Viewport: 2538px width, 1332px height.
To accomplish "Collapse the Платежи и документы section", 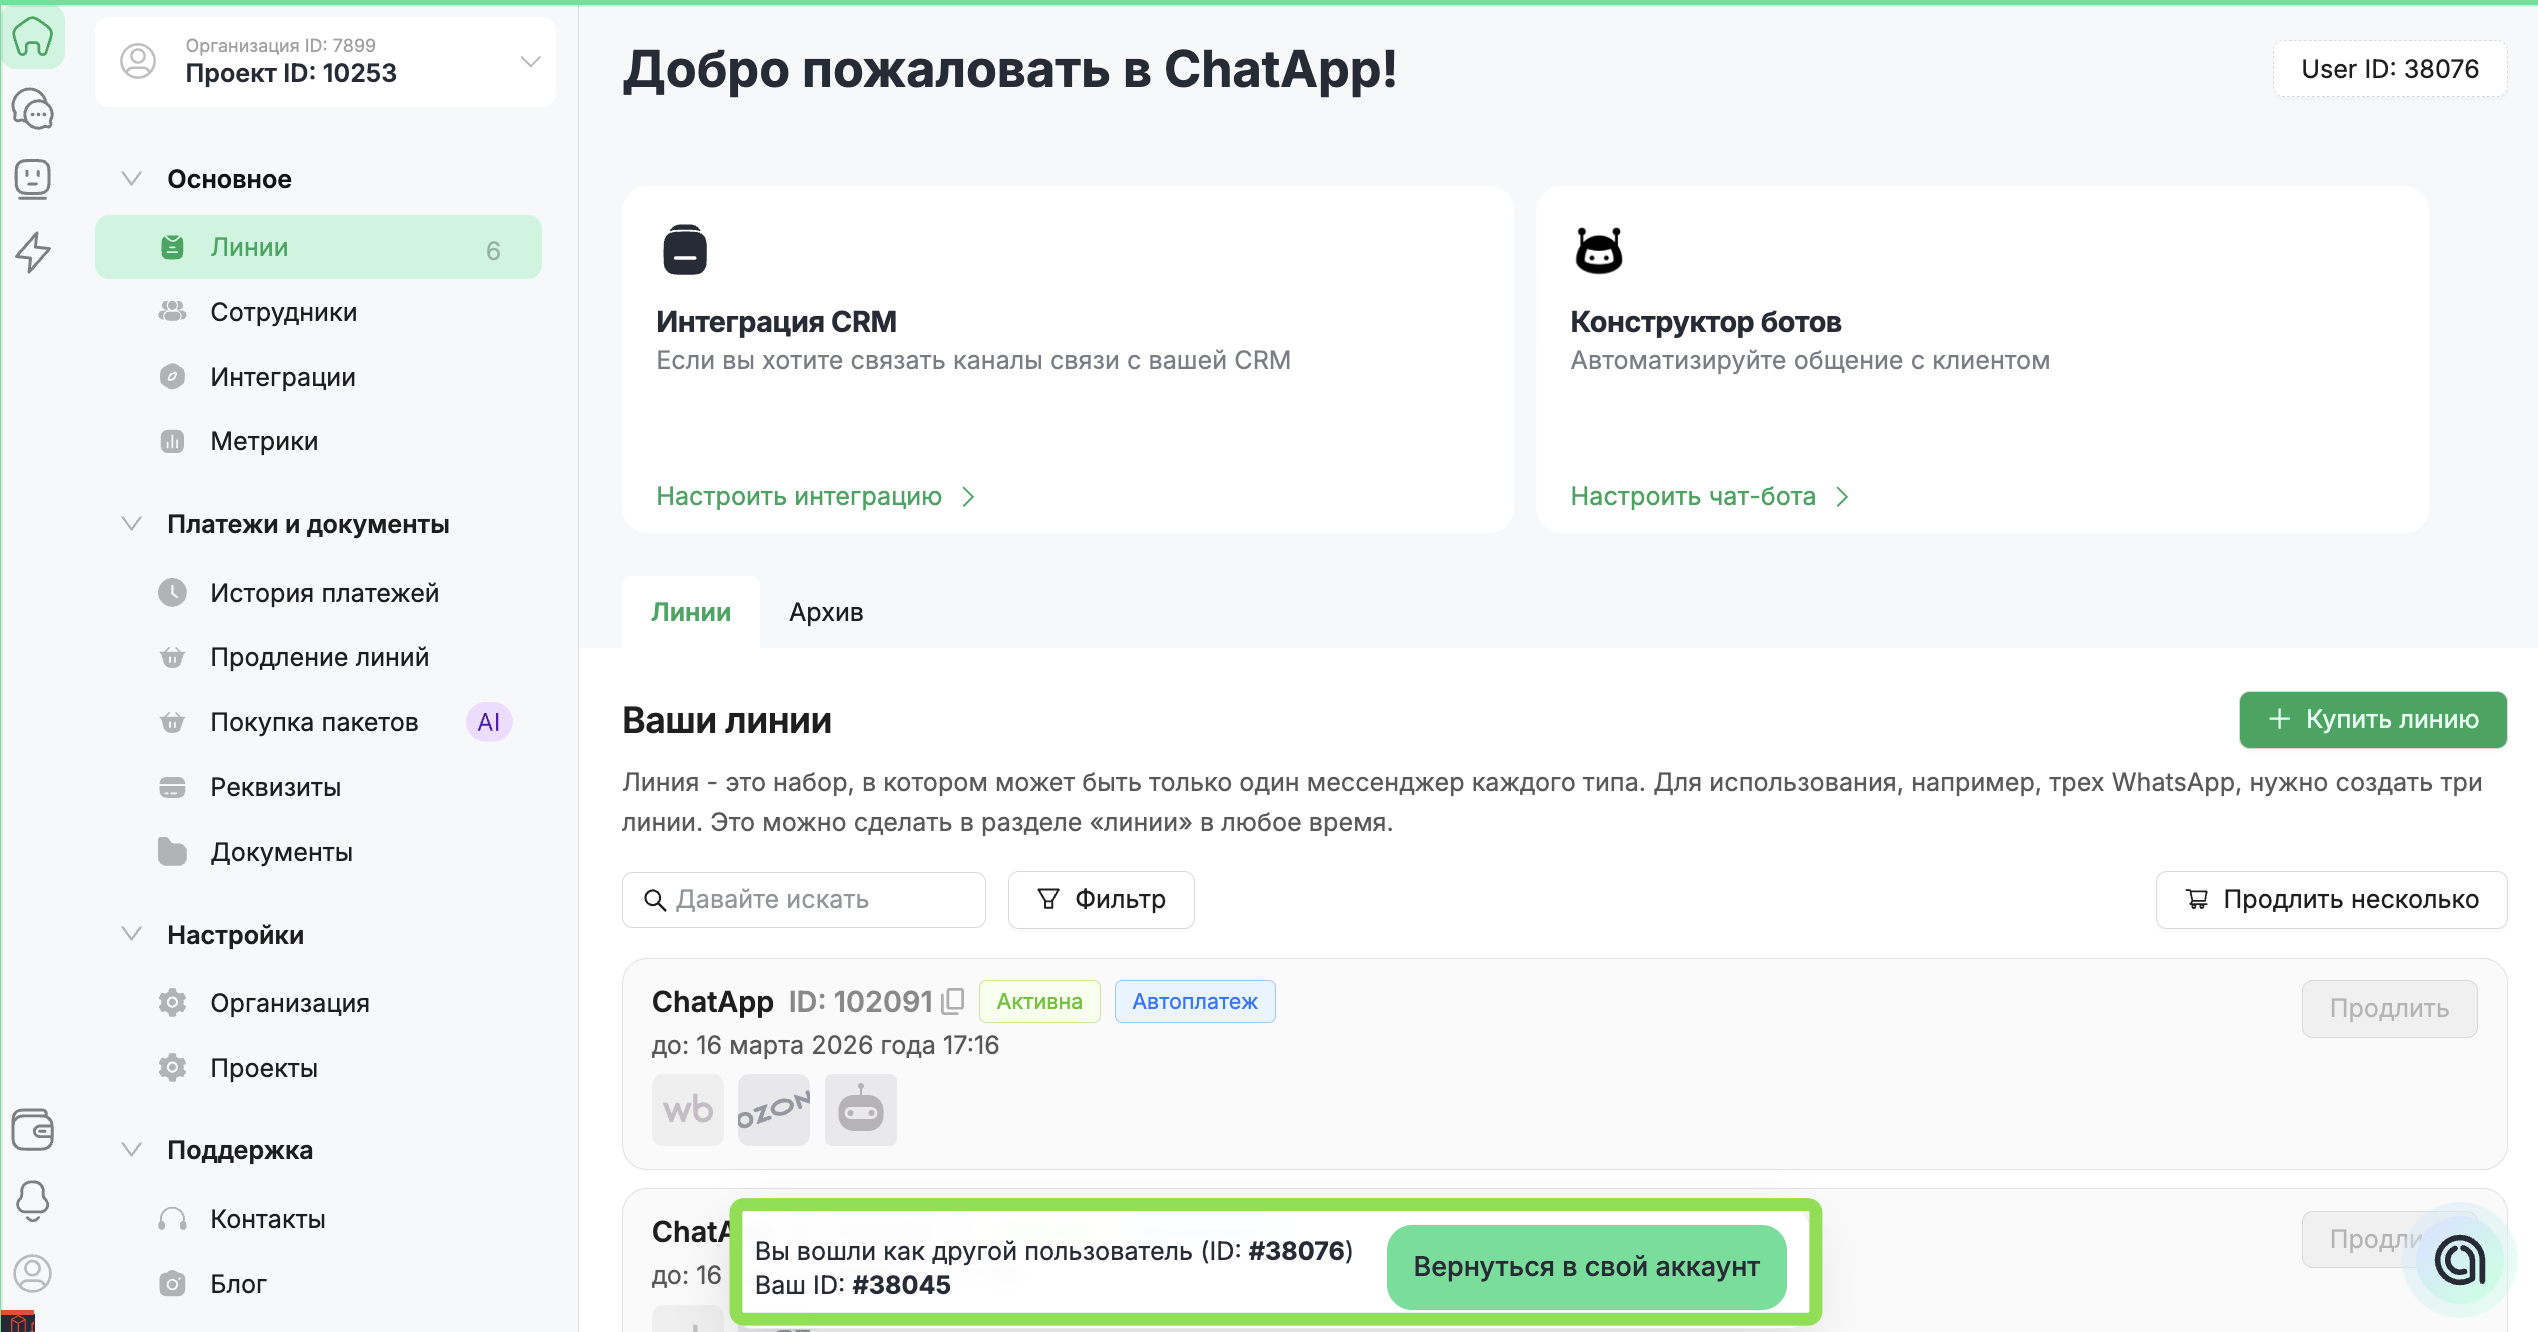I will [131, 524].
